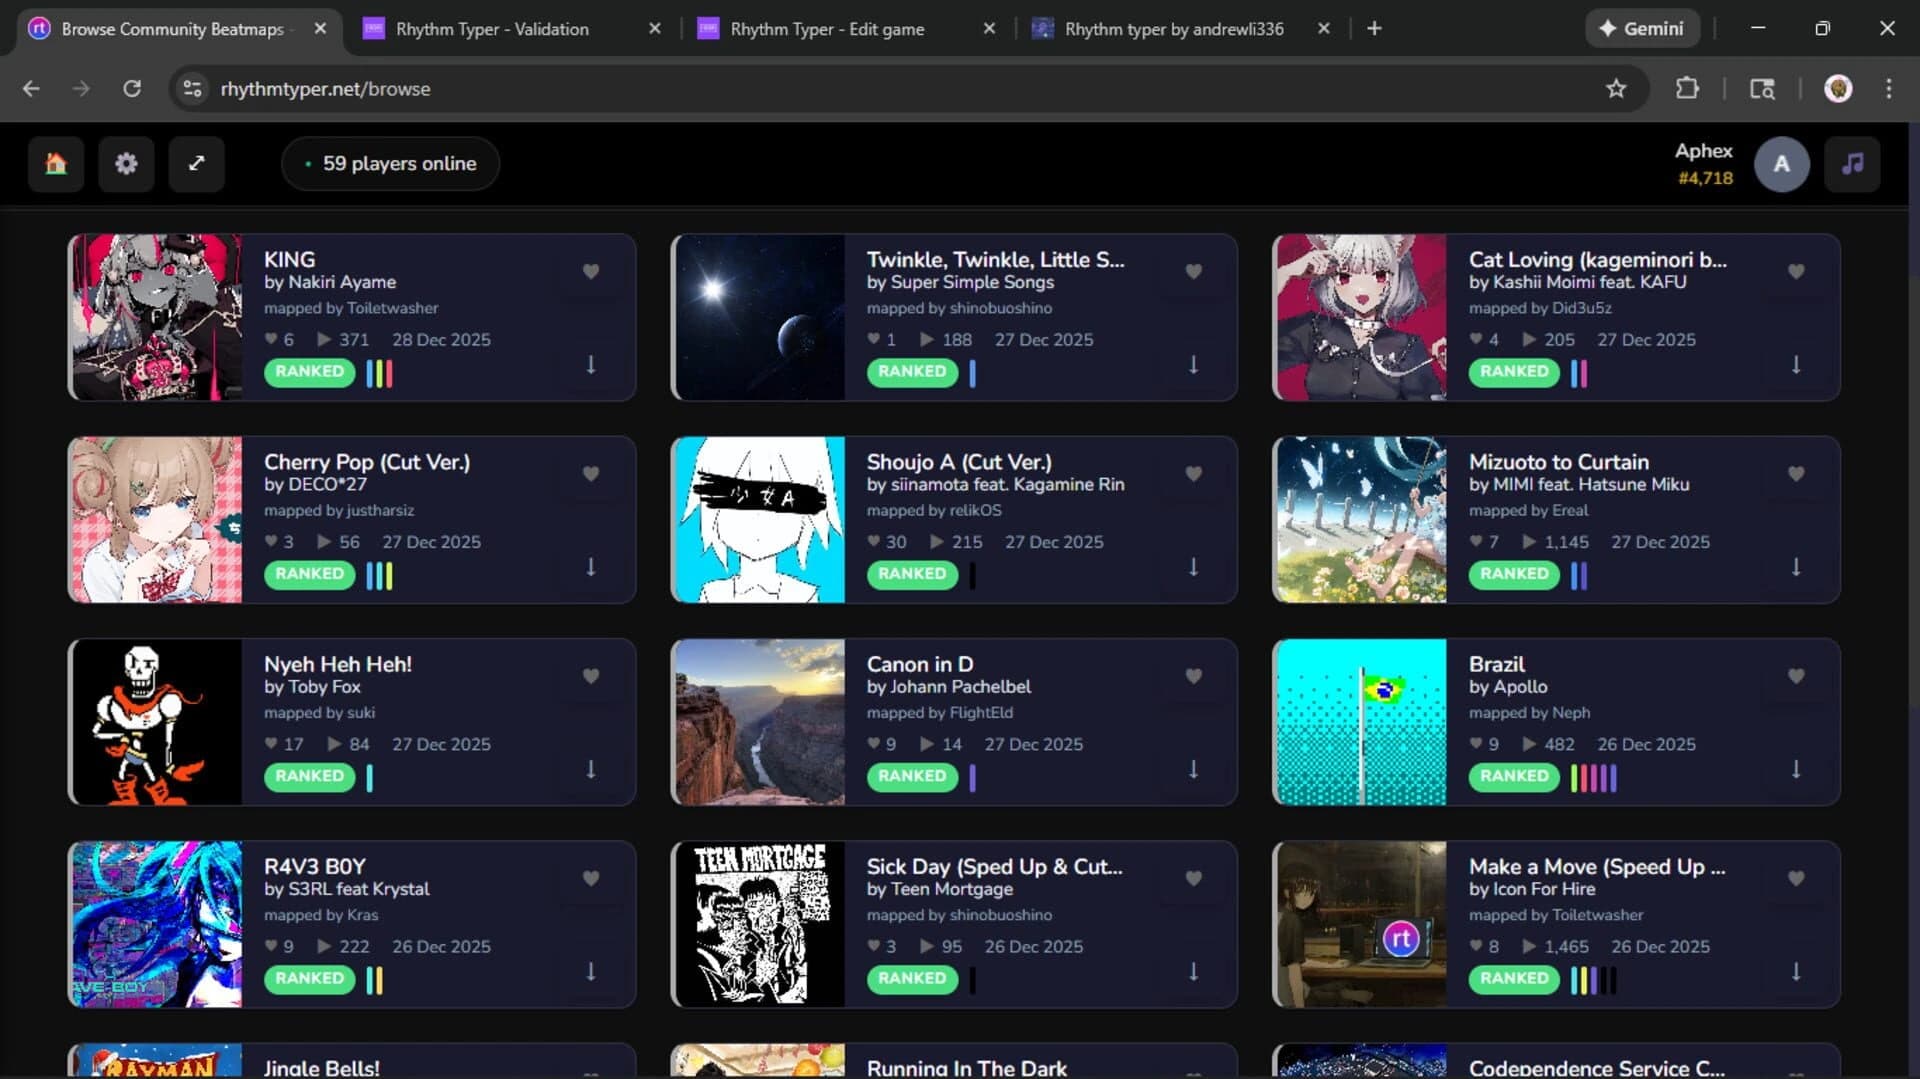The height and width of the screenshot is (1079, 1920).
Task: Favorite Mizuoto to Curtain beatmap
Action: coord(1797,473)
